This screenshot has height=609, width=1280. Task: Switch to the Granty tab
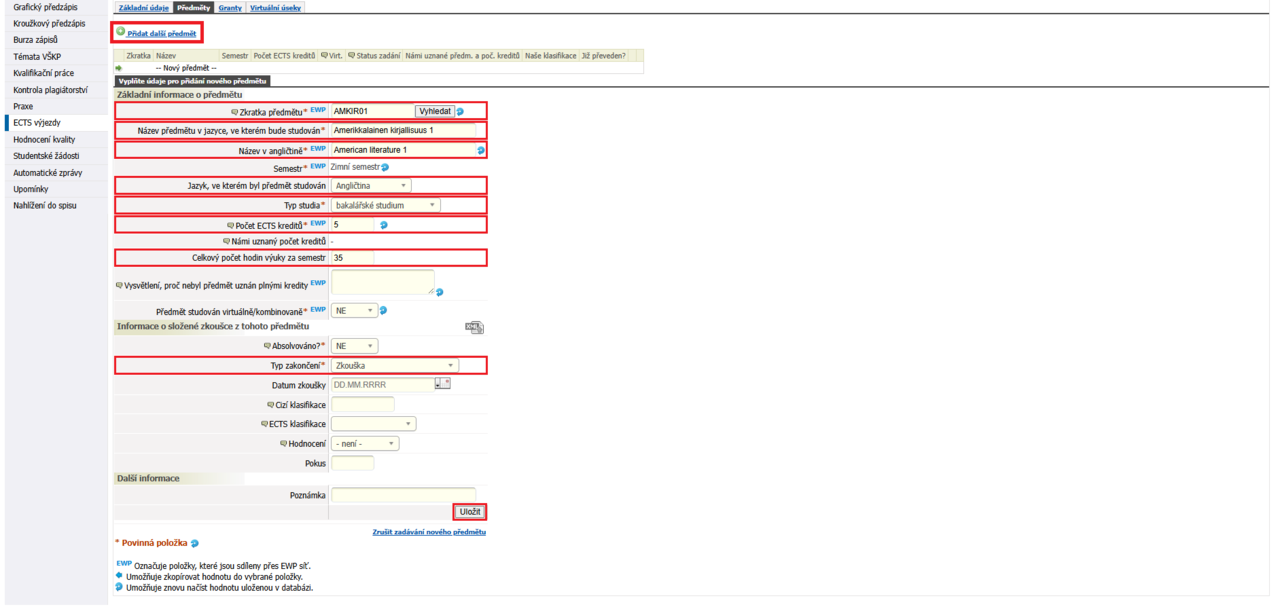pyautogui.click(x=230, y=7)
